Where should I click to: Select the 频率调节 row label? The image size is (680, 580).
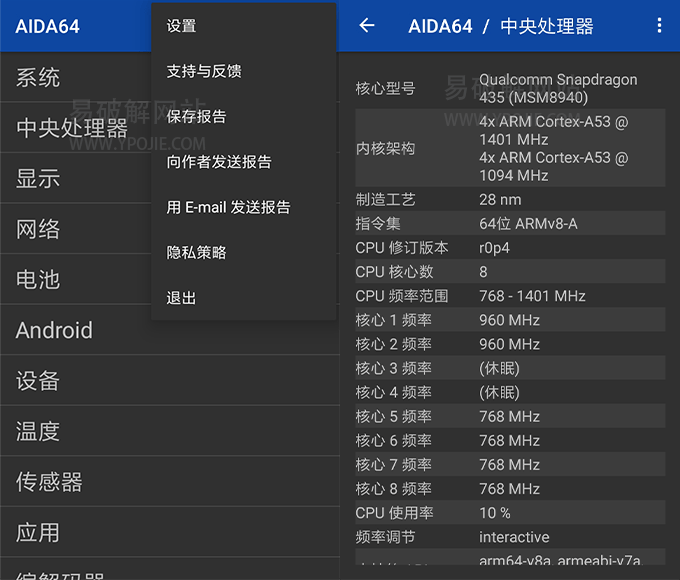pyautogui.click(x=385, y=537)
